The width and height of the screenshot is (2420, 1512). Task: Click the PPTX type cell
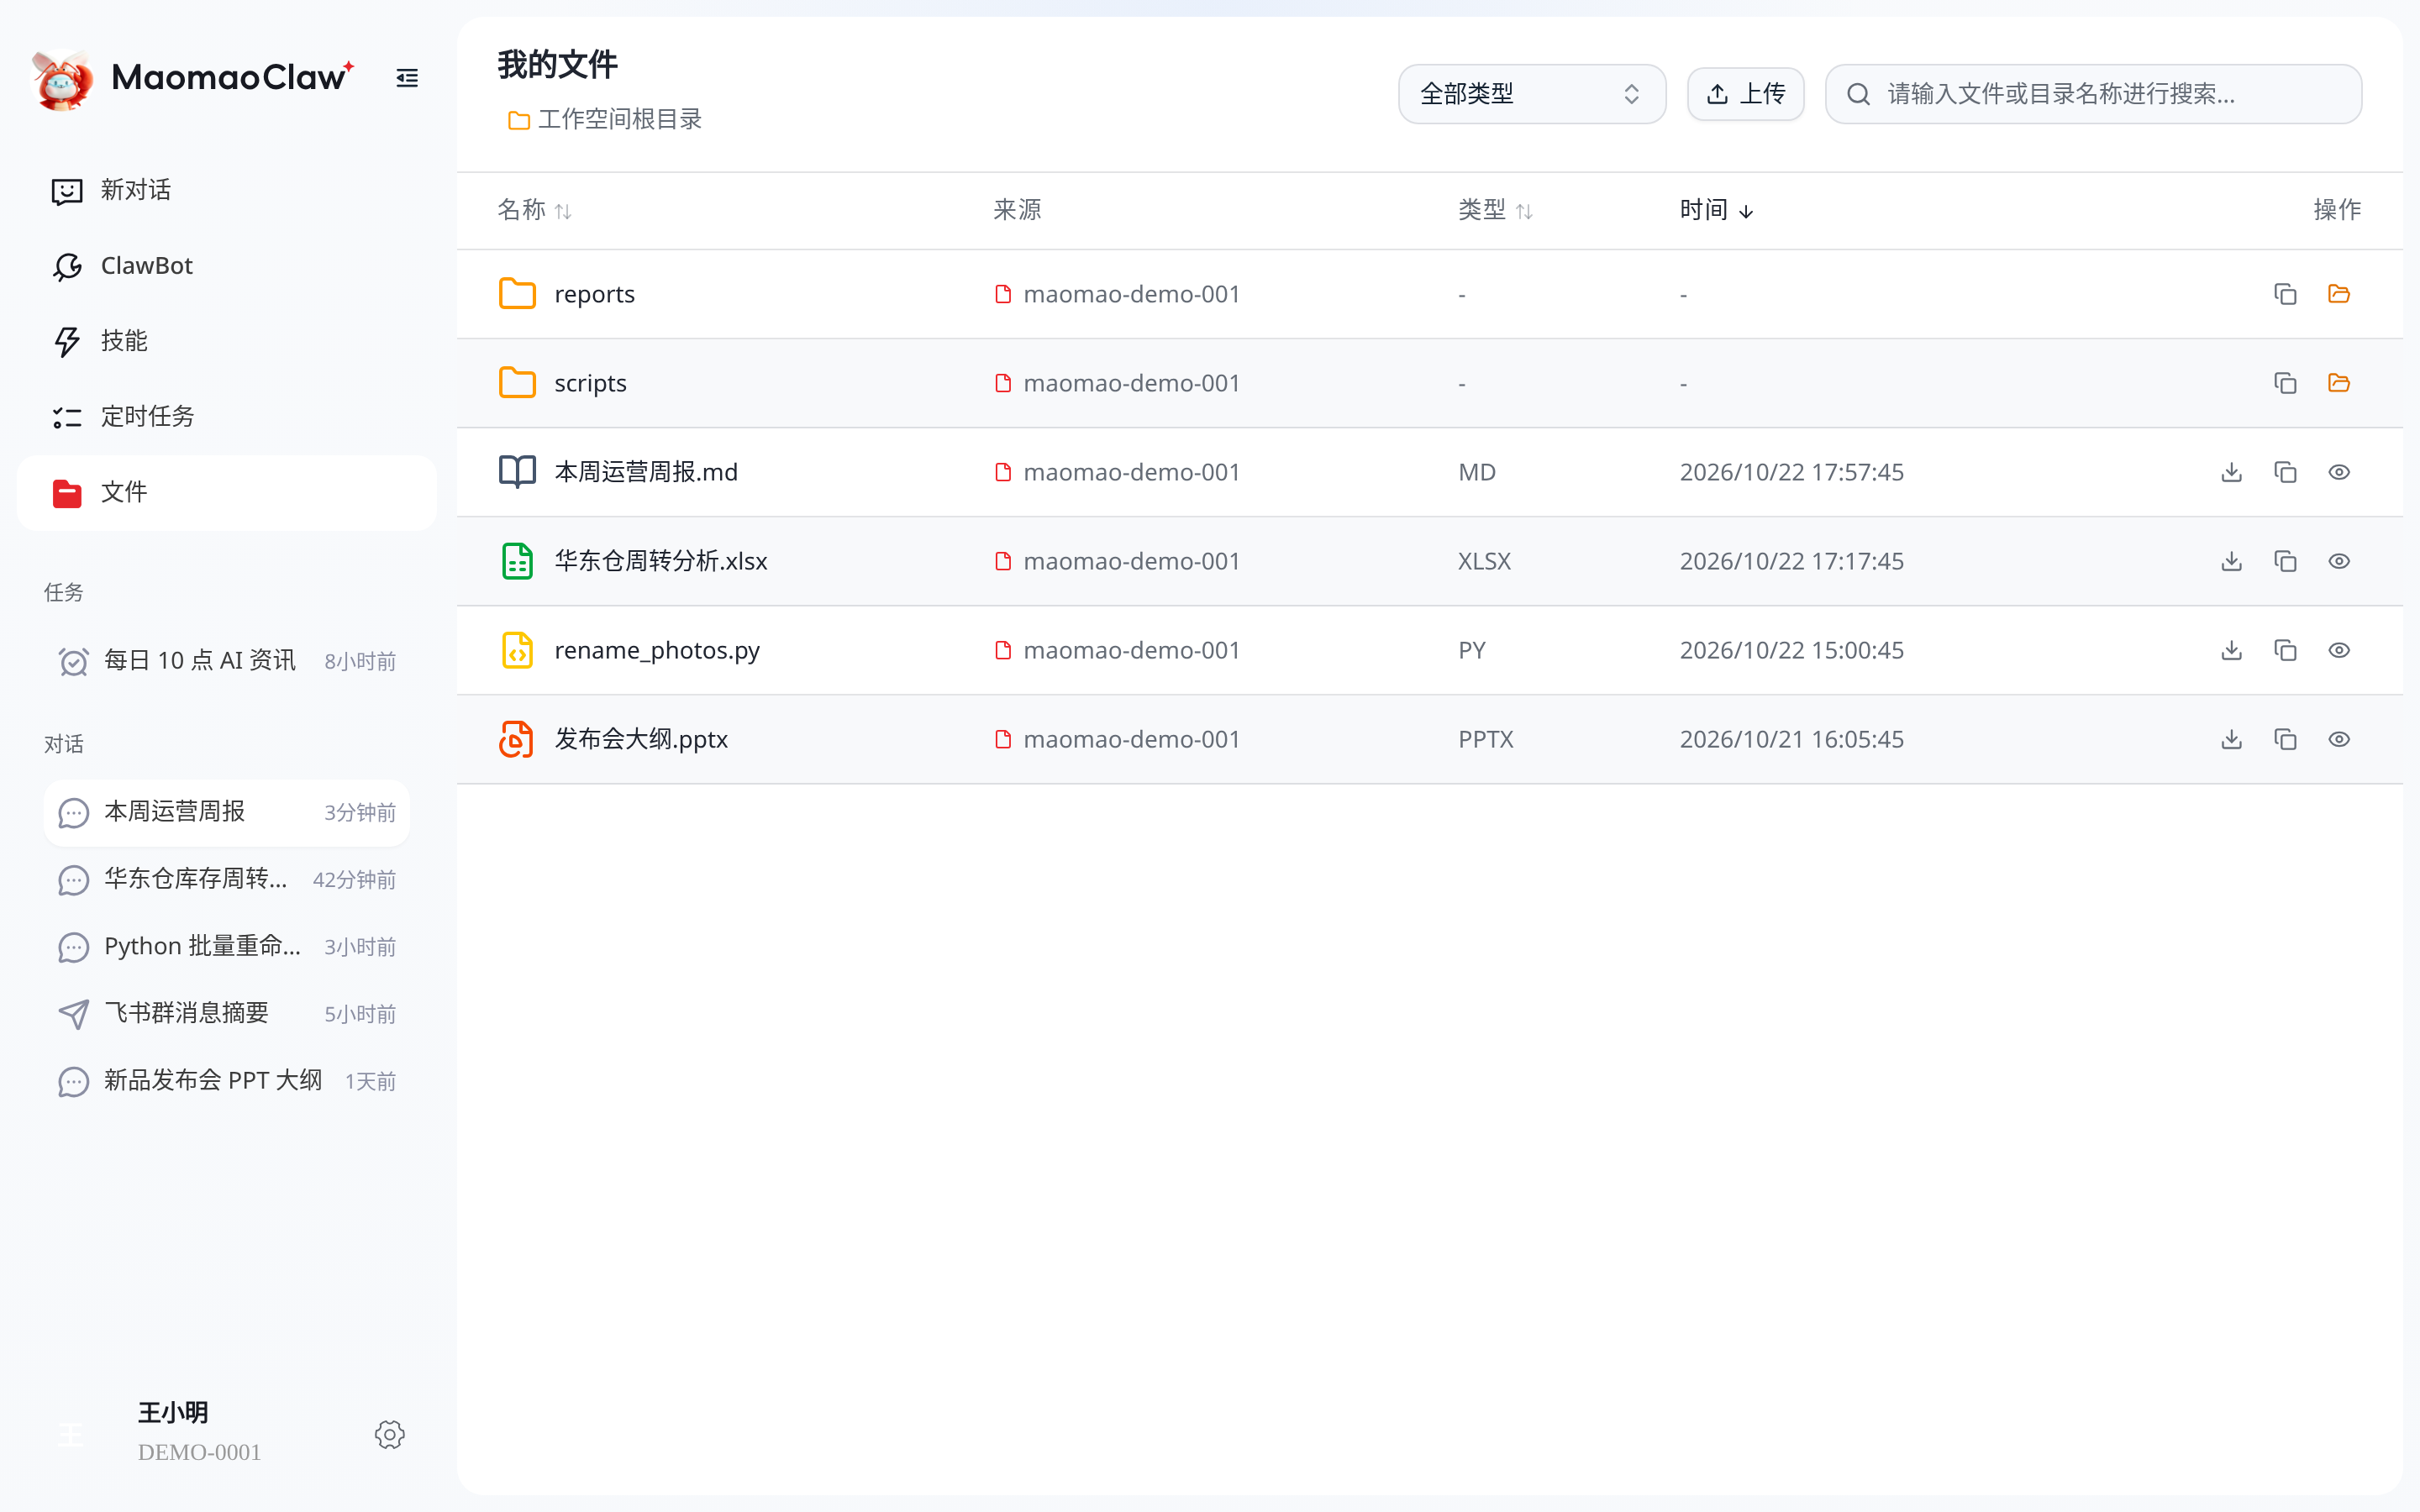click(x=1485, y=739)
